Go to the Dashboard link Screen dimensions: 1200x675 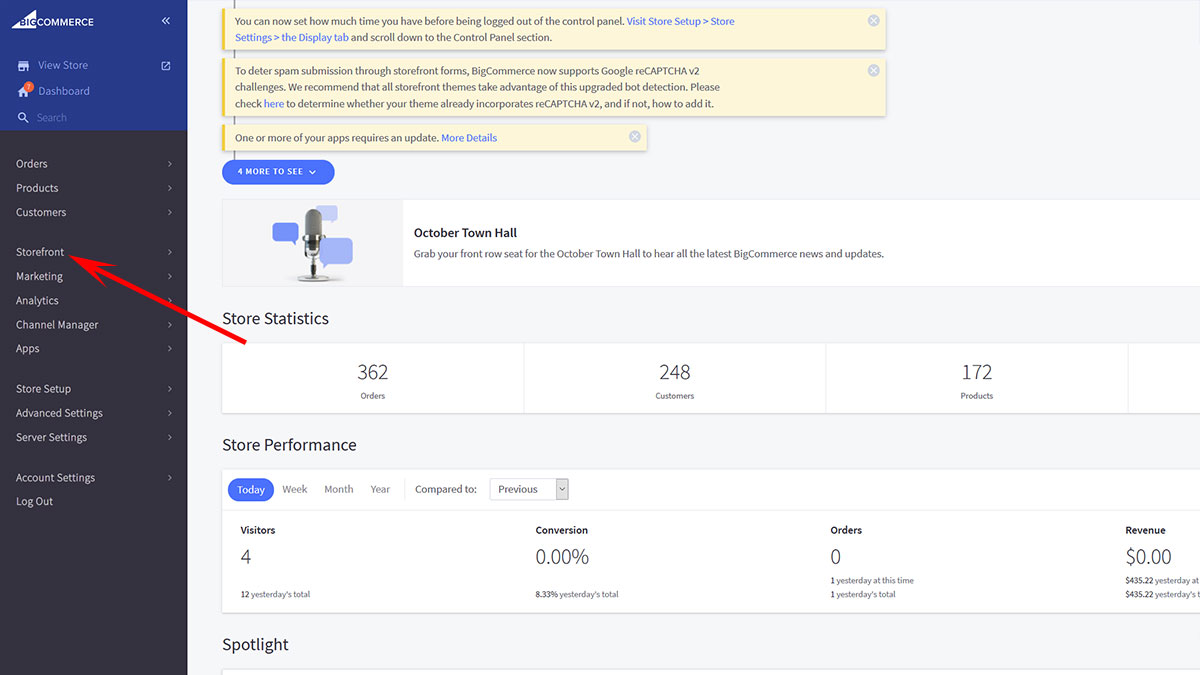[64, 91]
